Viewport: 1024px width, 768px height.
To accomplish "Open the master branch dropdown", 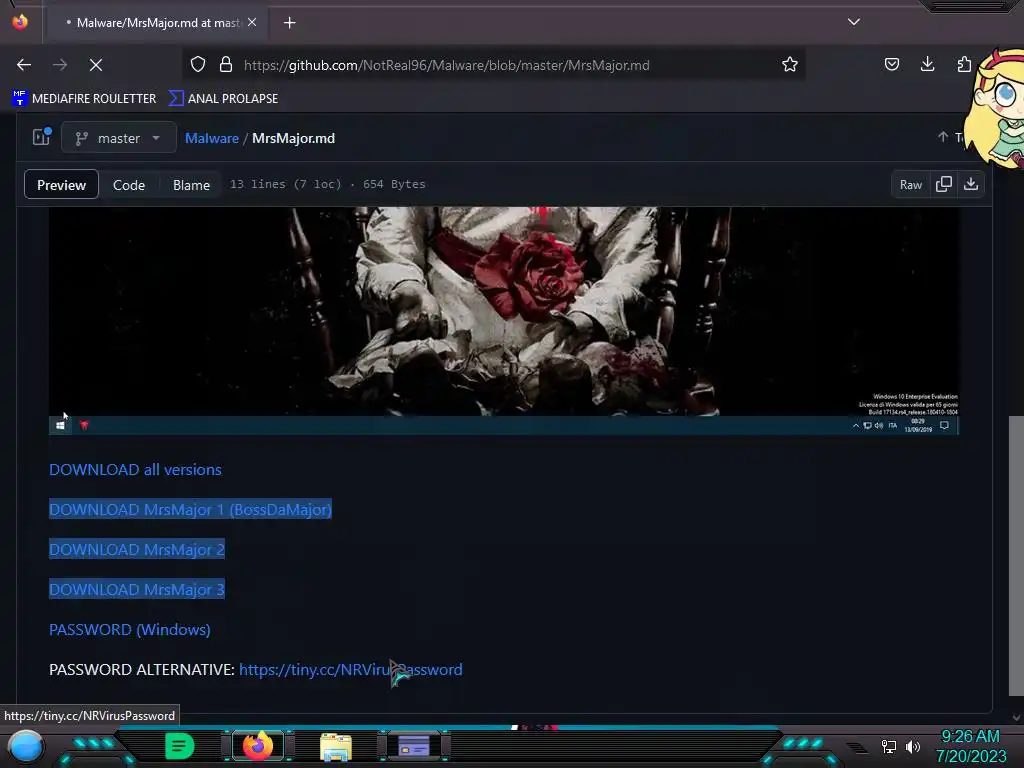I will [x=119, y=138].
